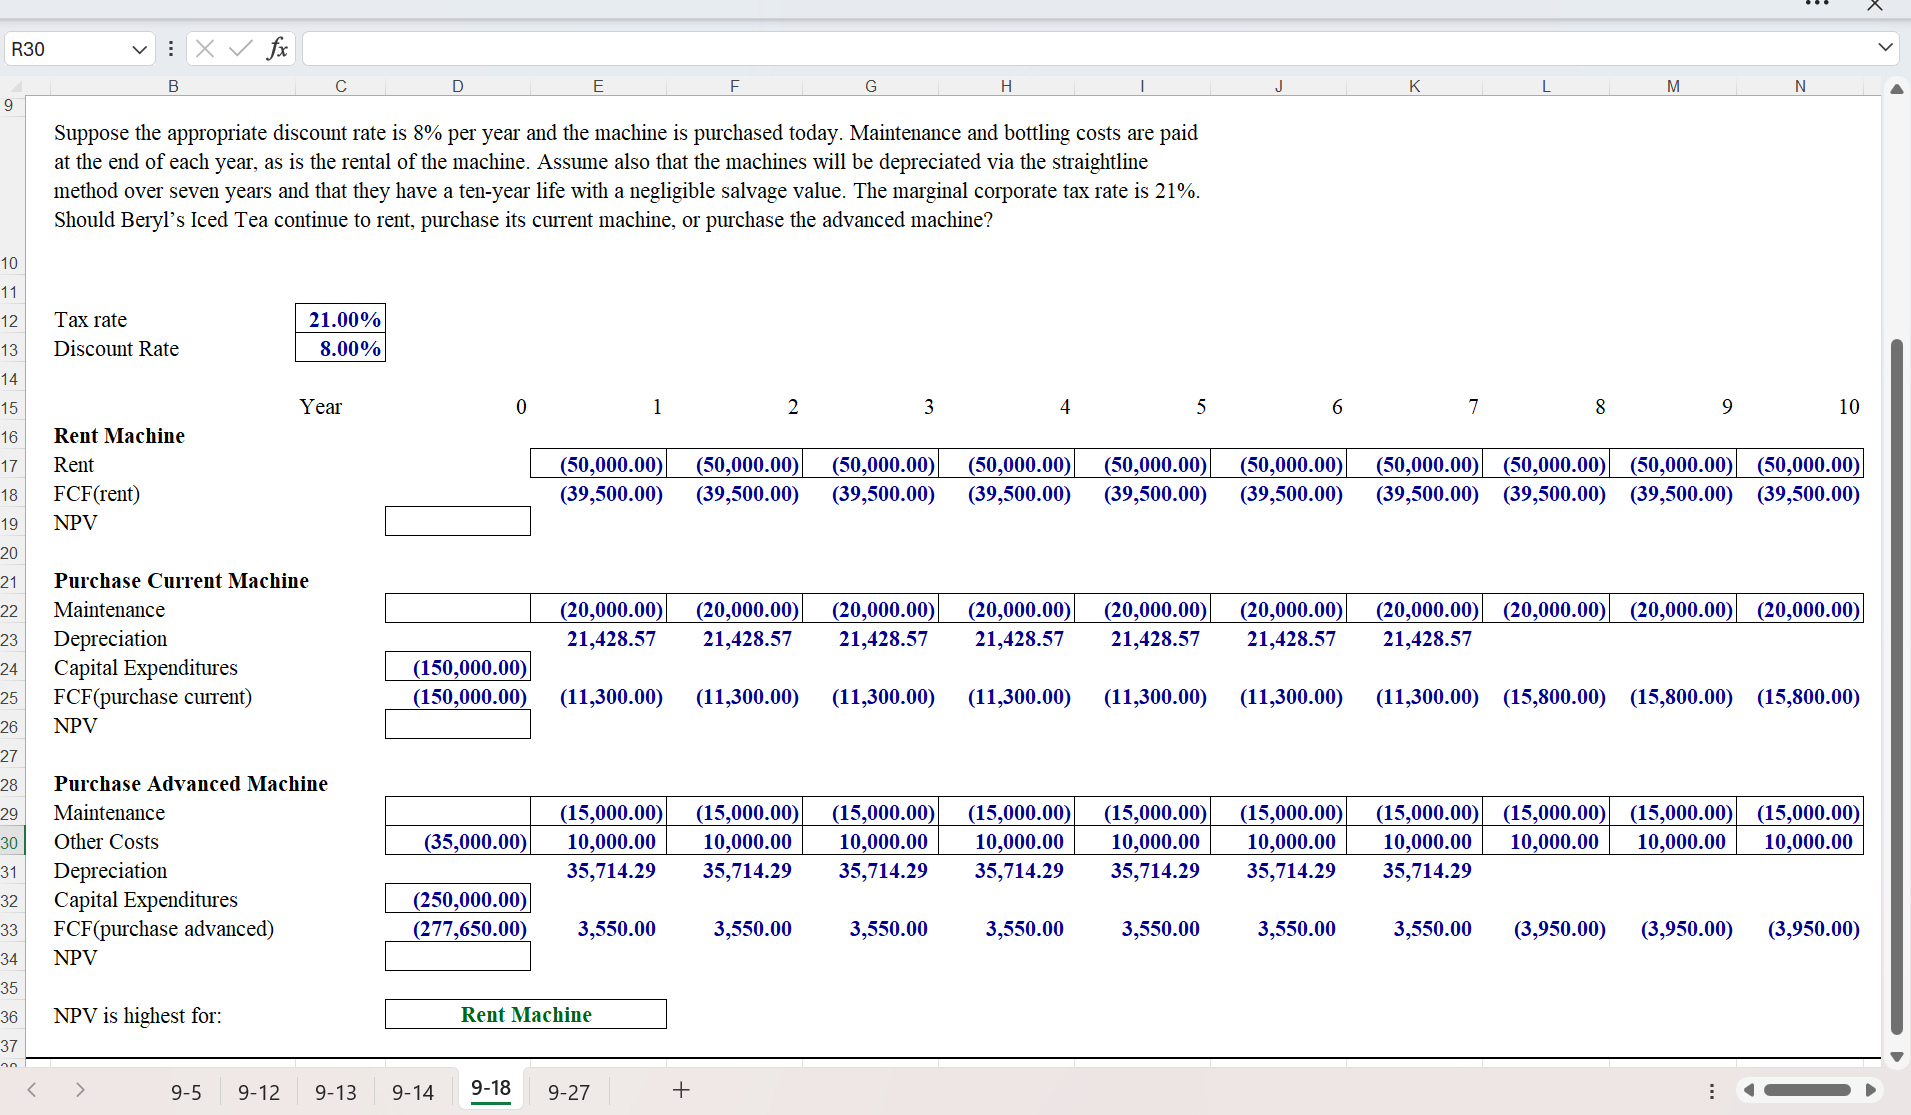
Task: Select the green 'Rent Machine' result cell
Action: [526, 1014]
